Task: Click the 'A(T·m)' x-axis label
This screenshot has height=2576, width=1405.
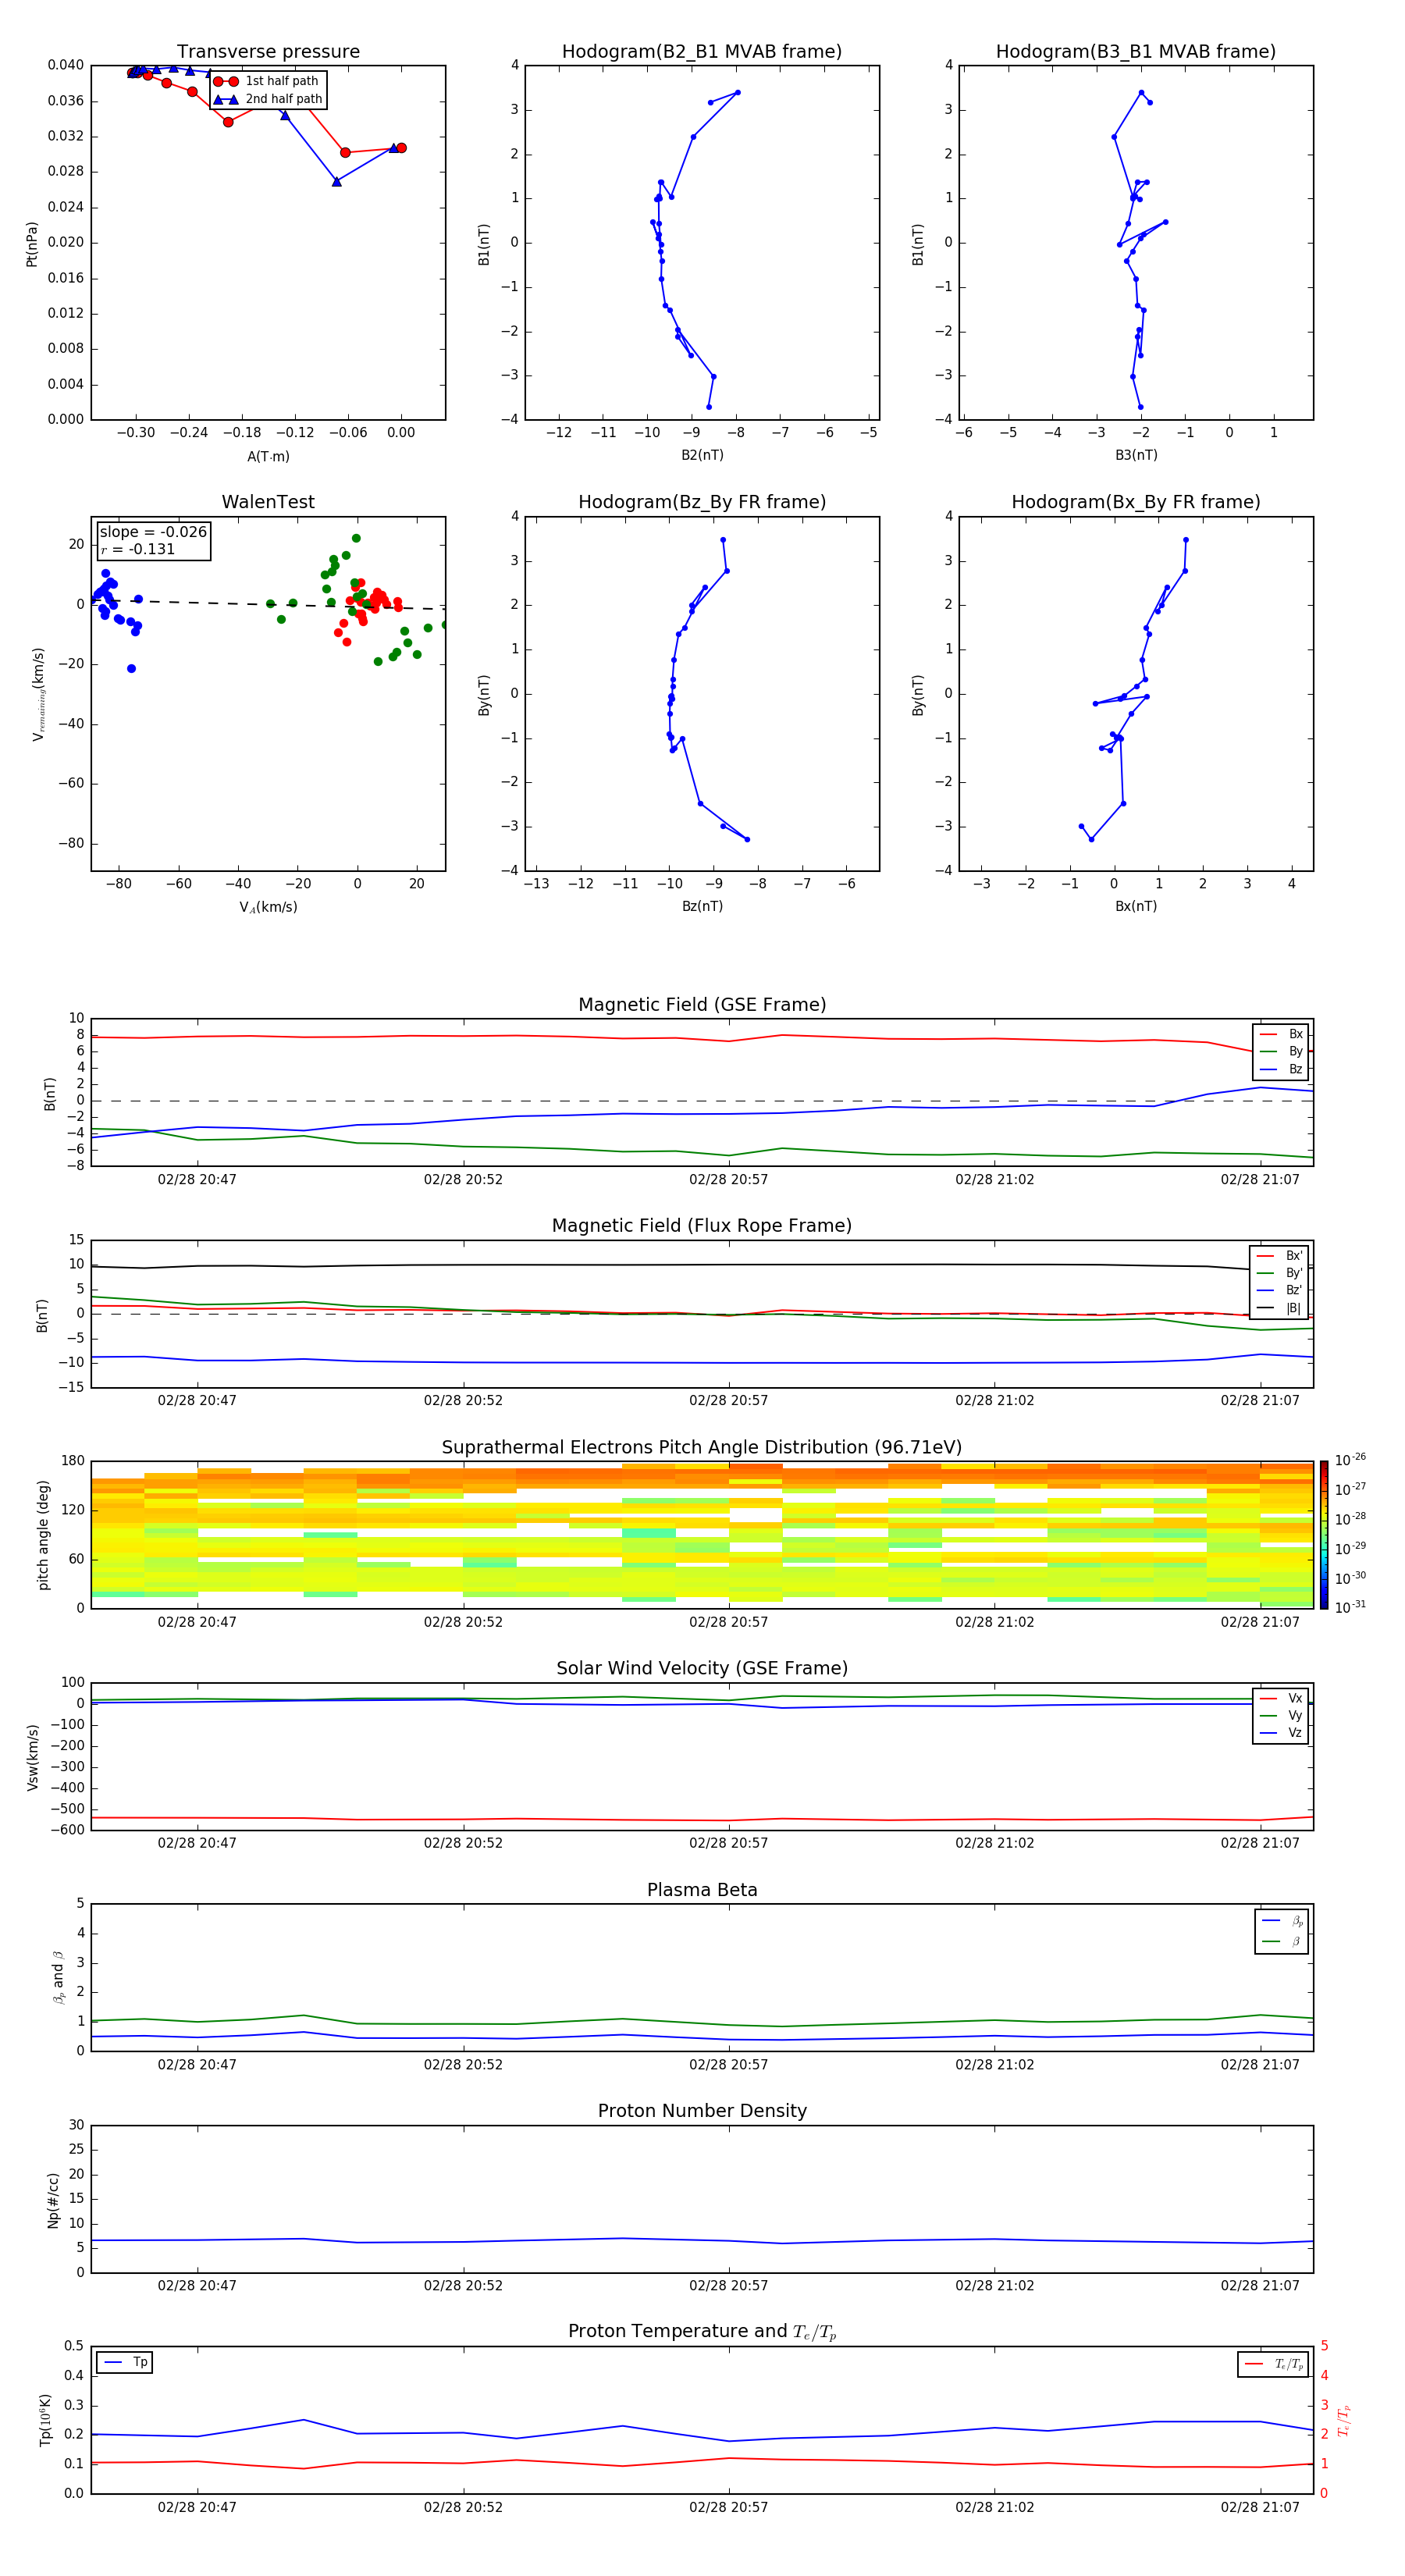Action: 268,456
